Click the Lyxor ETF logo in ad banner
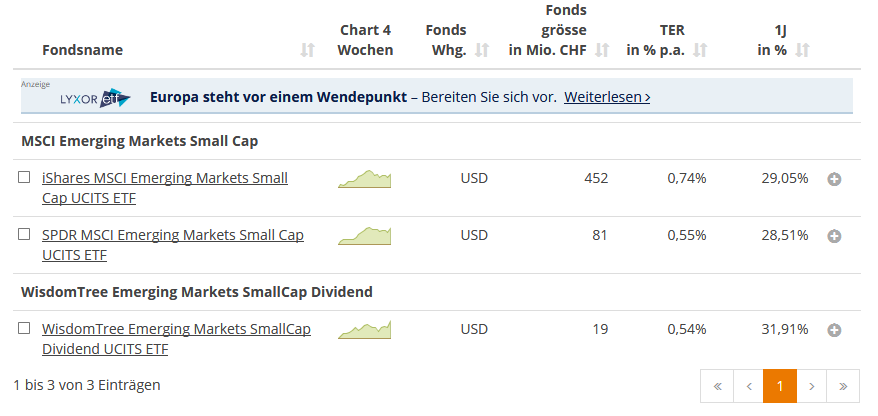The height and width of the screenshot is (416, 878). [95, 99]
